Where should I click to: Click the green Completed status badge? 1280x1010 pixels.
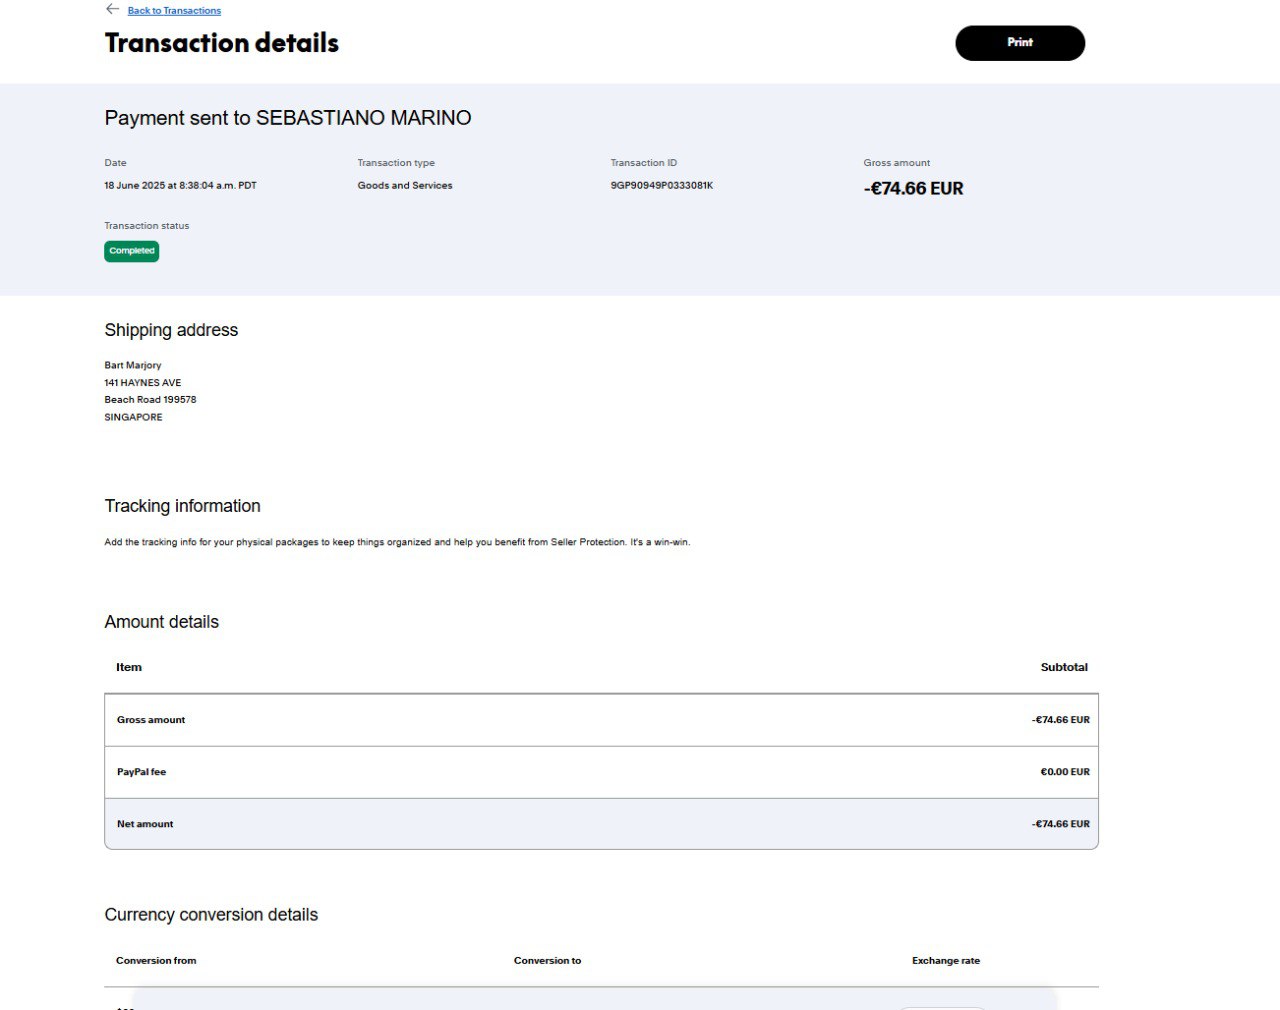(x=132, y=251)
